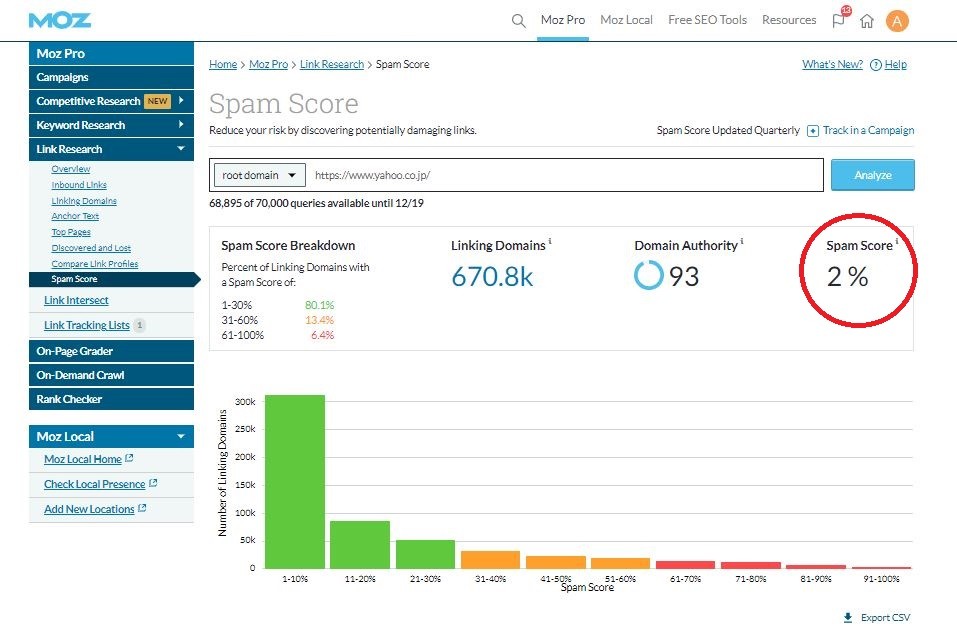Image resolution: width=957 pixels, height=637 pixels.
Task: Click the Home breadcrumb link
Action: coord(223,65)
